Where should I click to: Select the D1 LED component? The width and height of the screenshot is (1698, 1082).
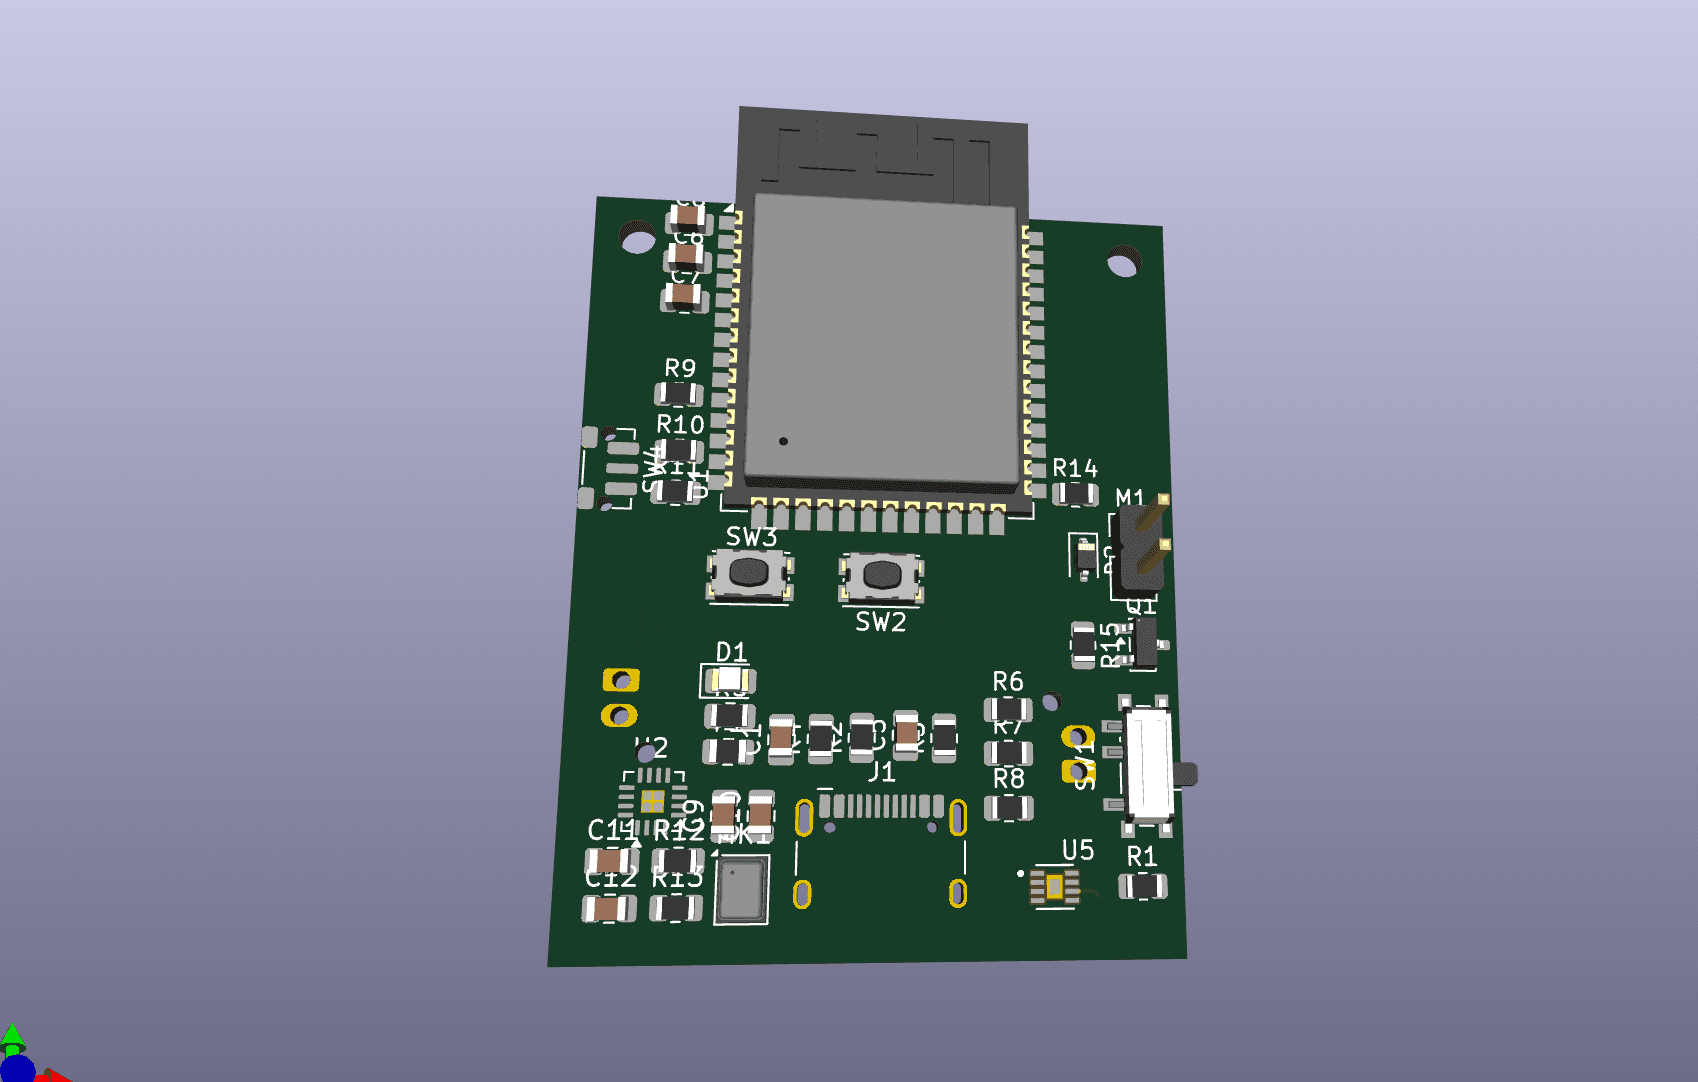click(x=729, y=681)
